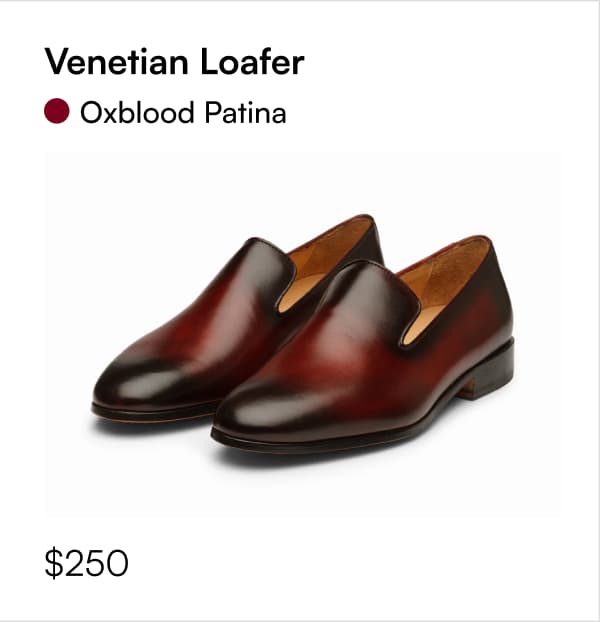The image size is (600, 622).
Task: Select the Oxblood Patina color label
Action: [x=183, y=112]
